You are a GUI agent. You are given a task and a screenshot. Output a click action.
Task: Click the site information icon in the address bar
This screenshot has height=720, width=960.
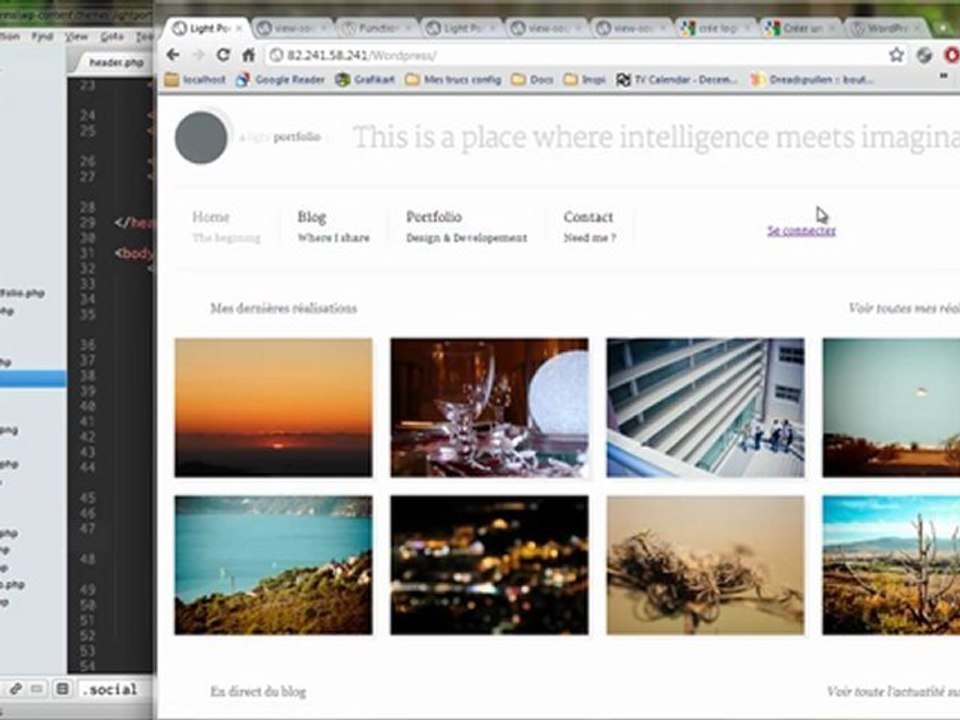277,55
